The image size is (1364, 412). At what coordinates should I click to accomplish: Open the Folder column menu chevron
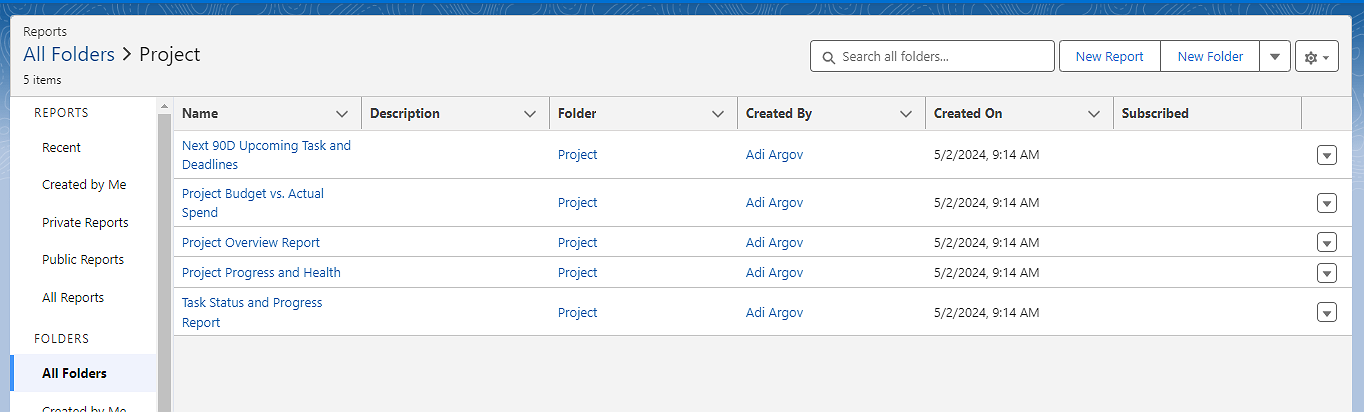[718, 114]
